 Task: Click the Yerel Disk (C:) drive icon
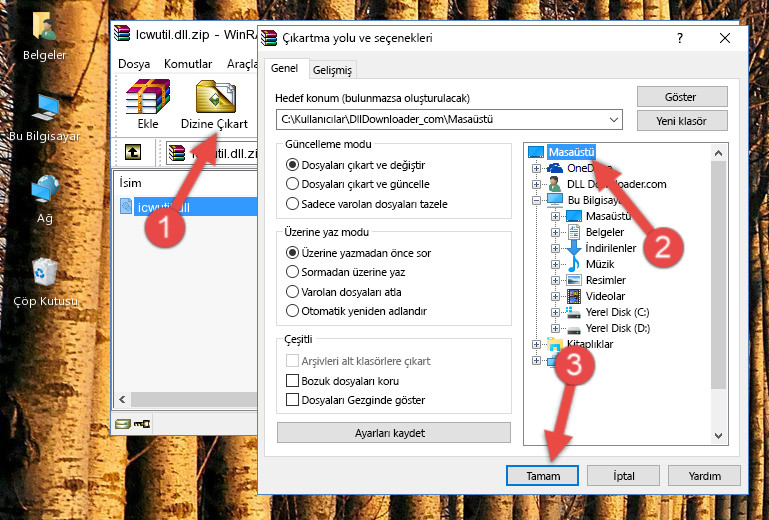click(x=573, y=312)
